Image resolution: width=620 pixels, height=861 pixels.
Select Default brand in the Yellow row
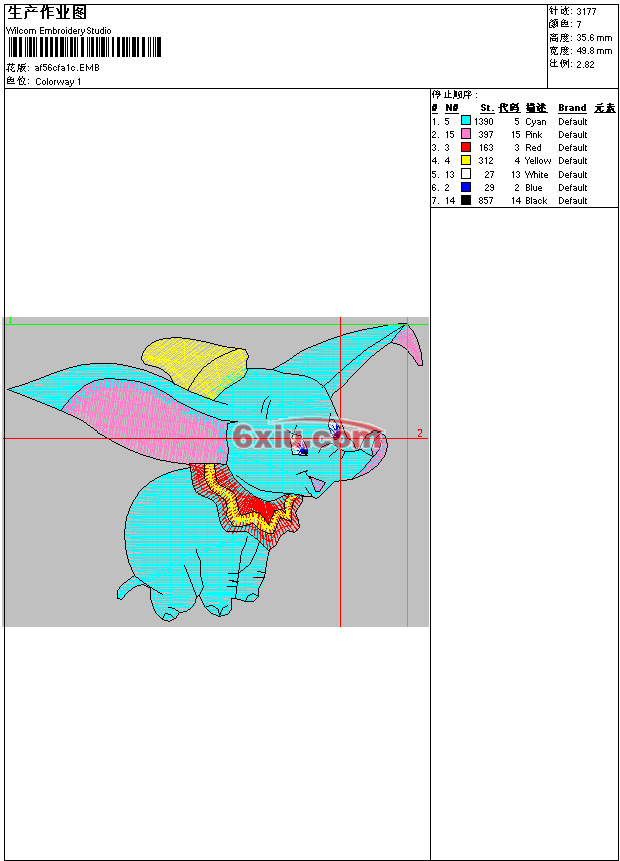tap(573, 161)
